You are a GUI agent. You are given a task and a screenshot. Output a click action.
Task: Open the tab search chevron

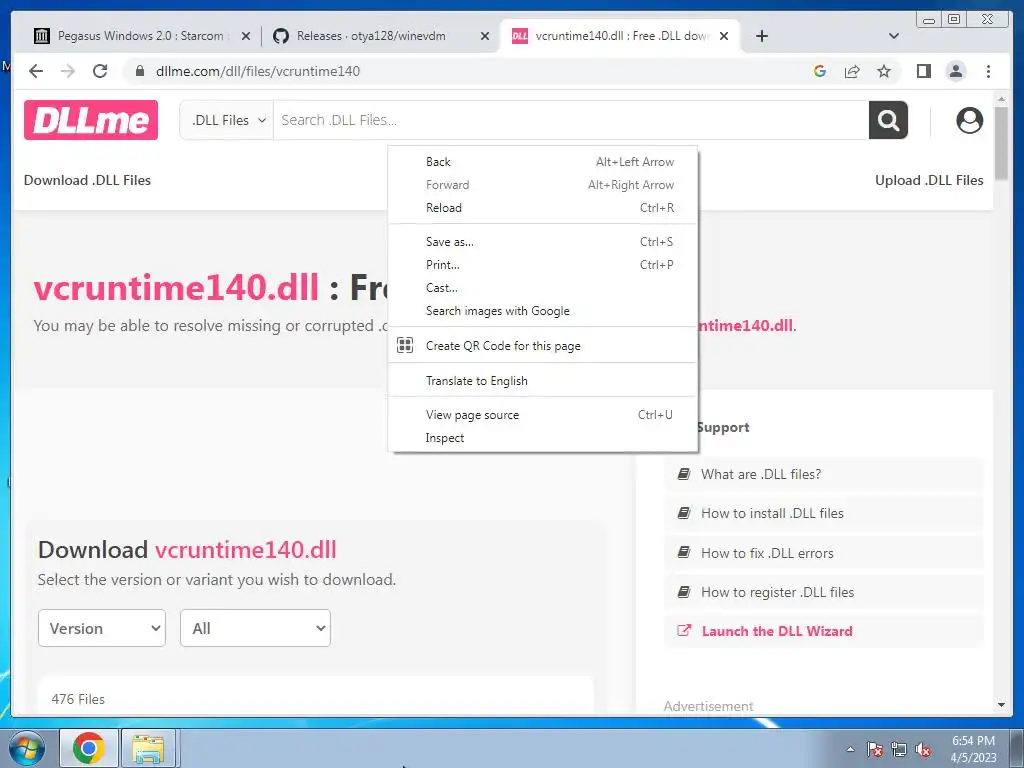tap(894, 36)
